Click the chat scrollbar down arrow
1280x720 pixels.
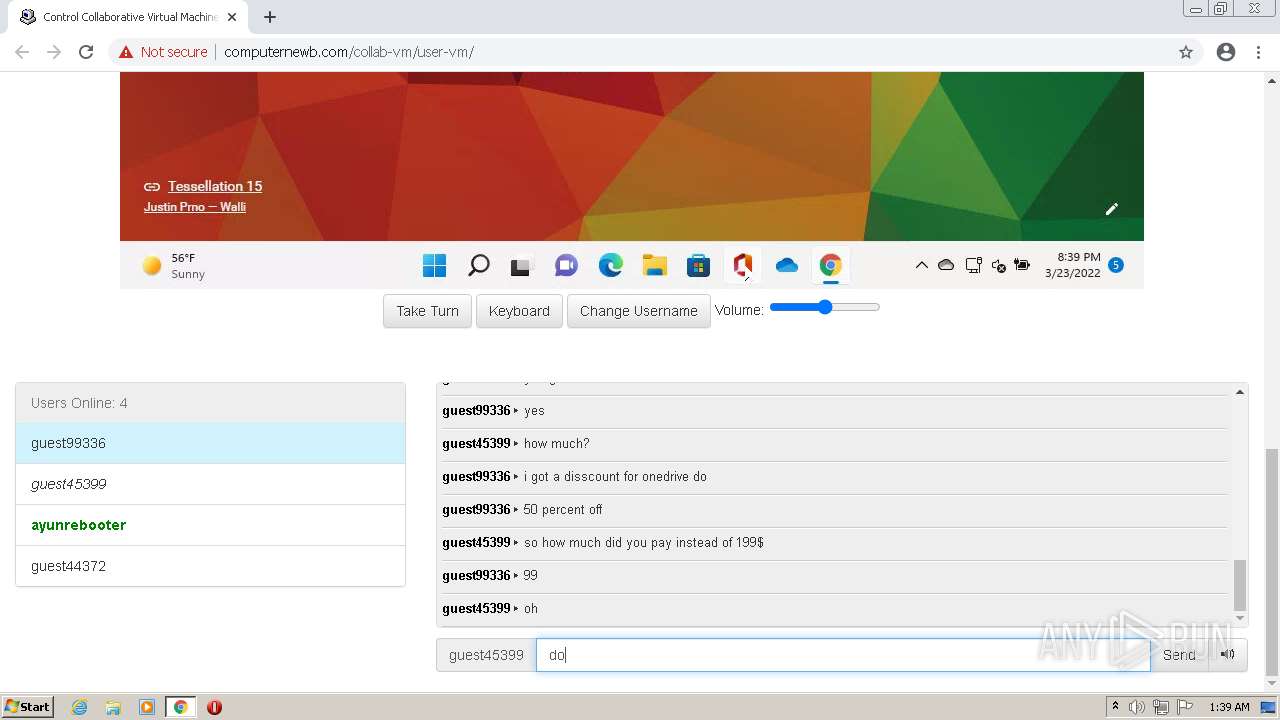click(x=1240, y=618)
